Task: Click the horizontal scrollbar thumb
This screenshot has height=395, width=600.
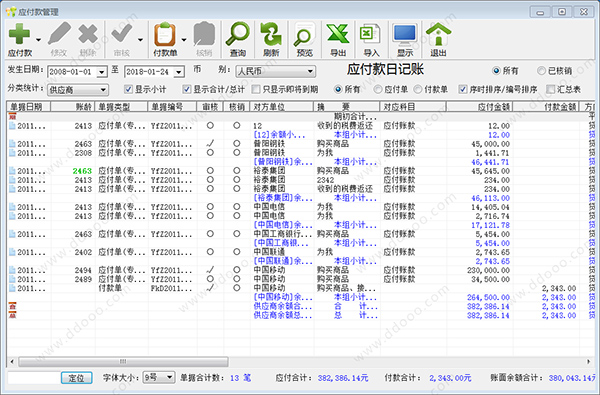Action: tap(123, 361)
